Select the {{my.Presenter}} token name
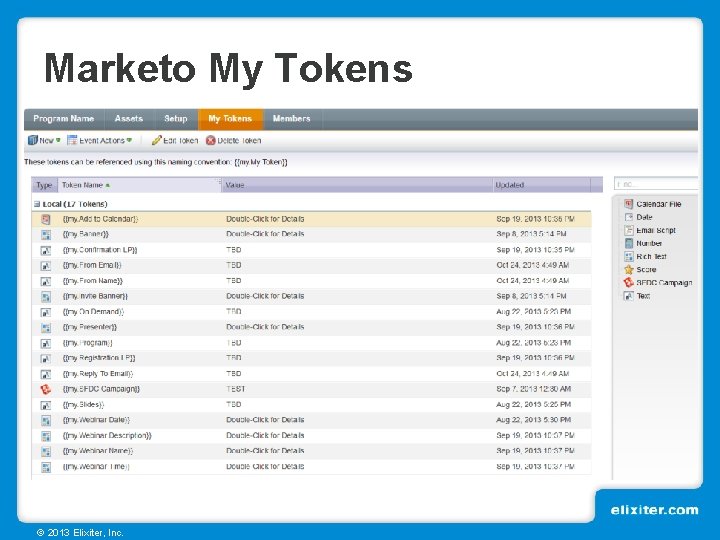This screenshot has width=720, height=540. 90,327
